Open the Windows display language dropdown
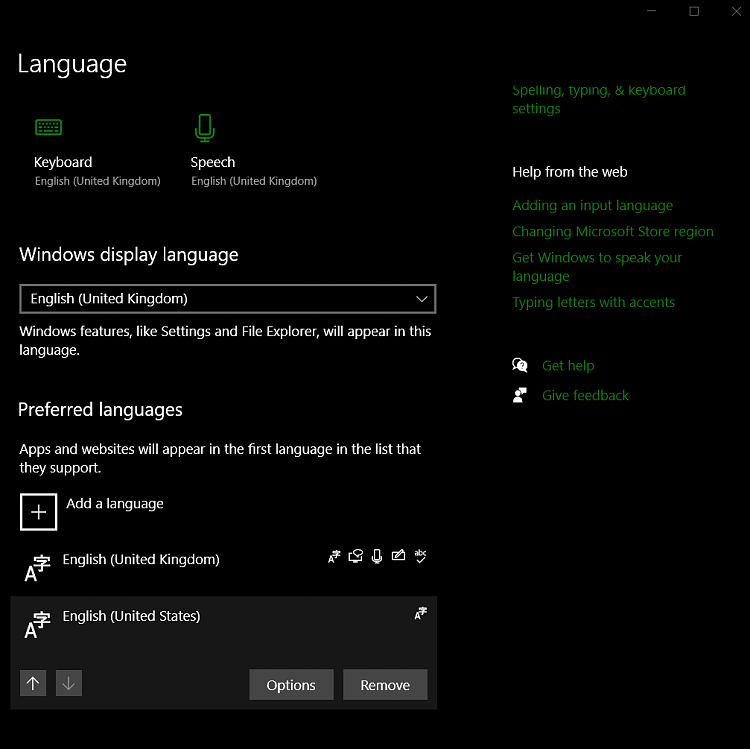 [228, 299]
